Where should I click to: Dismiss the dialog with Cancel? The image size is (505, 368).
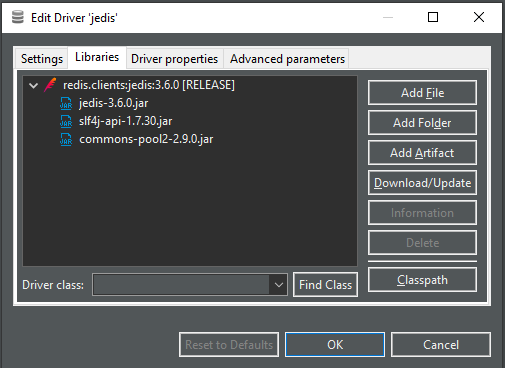[441, 345]
